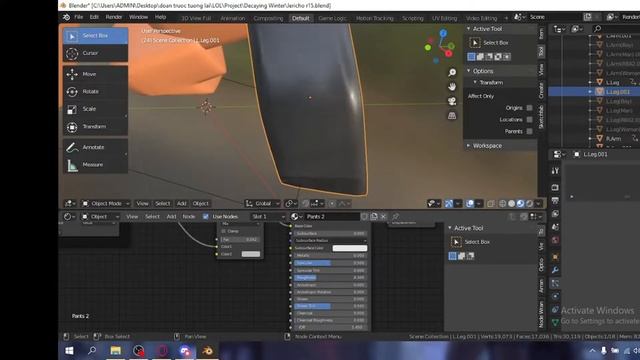Open the Edit menu
Viewport: 640px width, 360px height.
94,17
